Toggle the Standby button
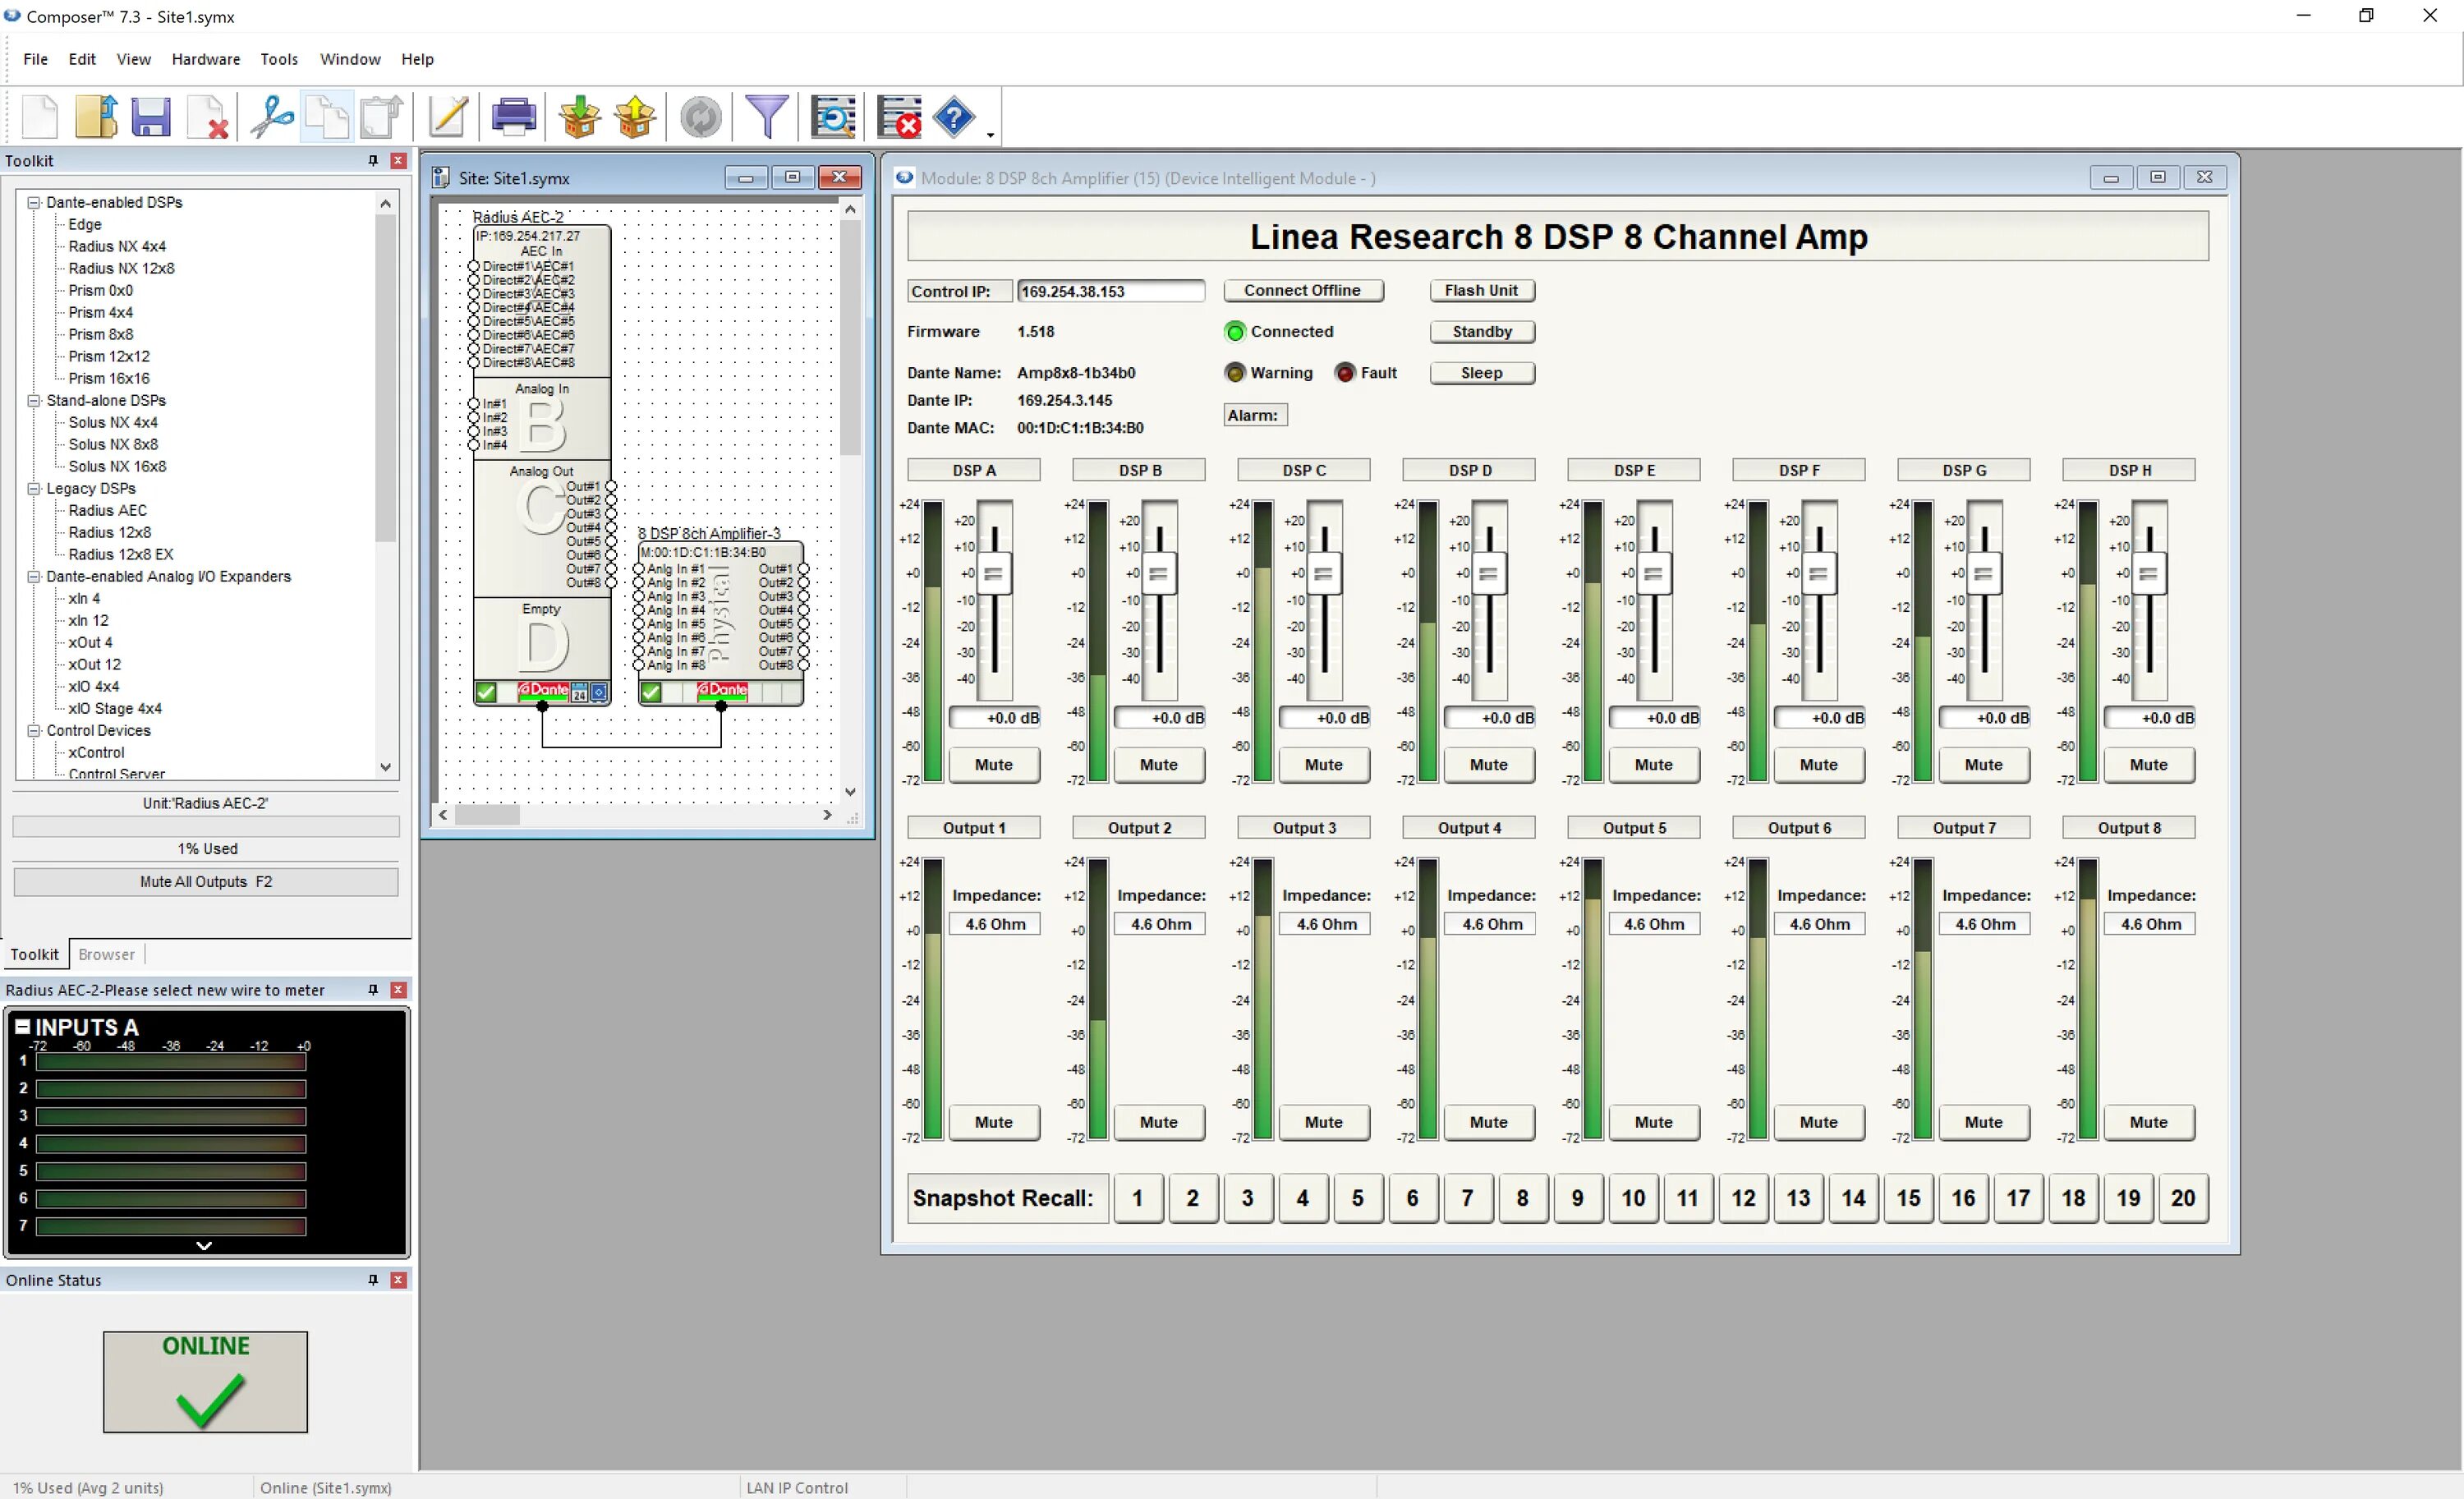The width and height of the screenshot is (2464, 1499). [x=1482, y=331]
